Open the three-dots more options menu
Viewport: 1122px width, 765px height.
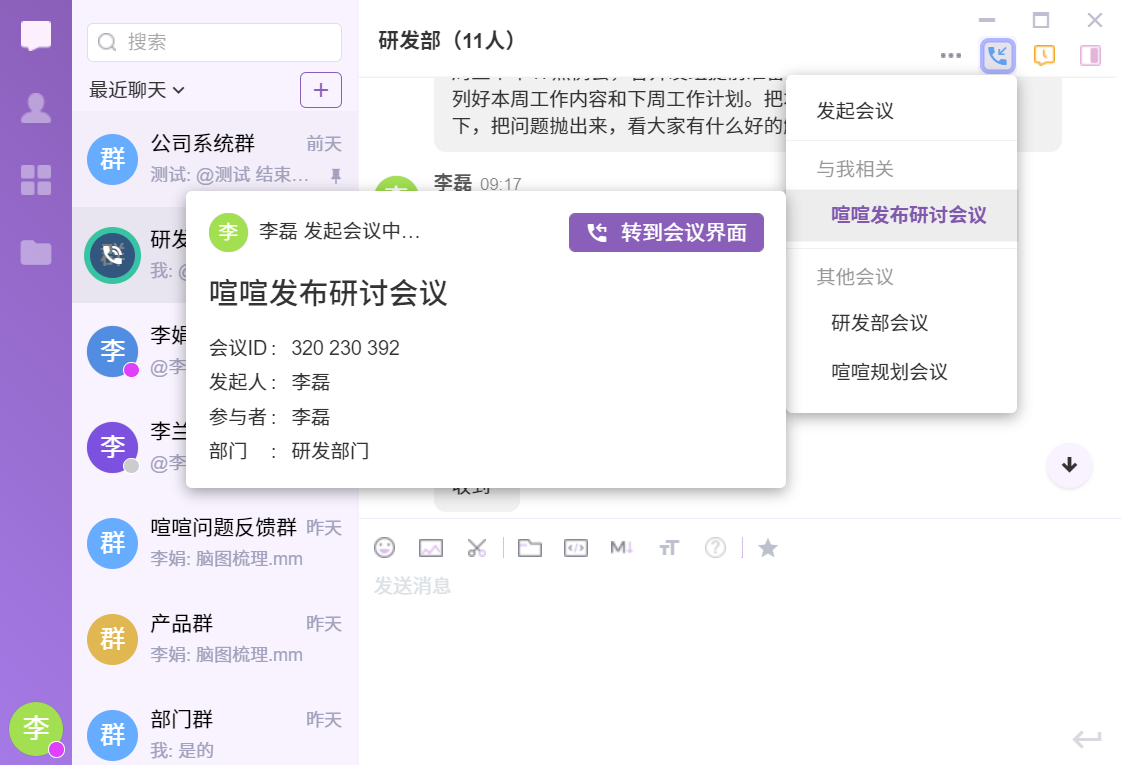[x=951, y=55]
